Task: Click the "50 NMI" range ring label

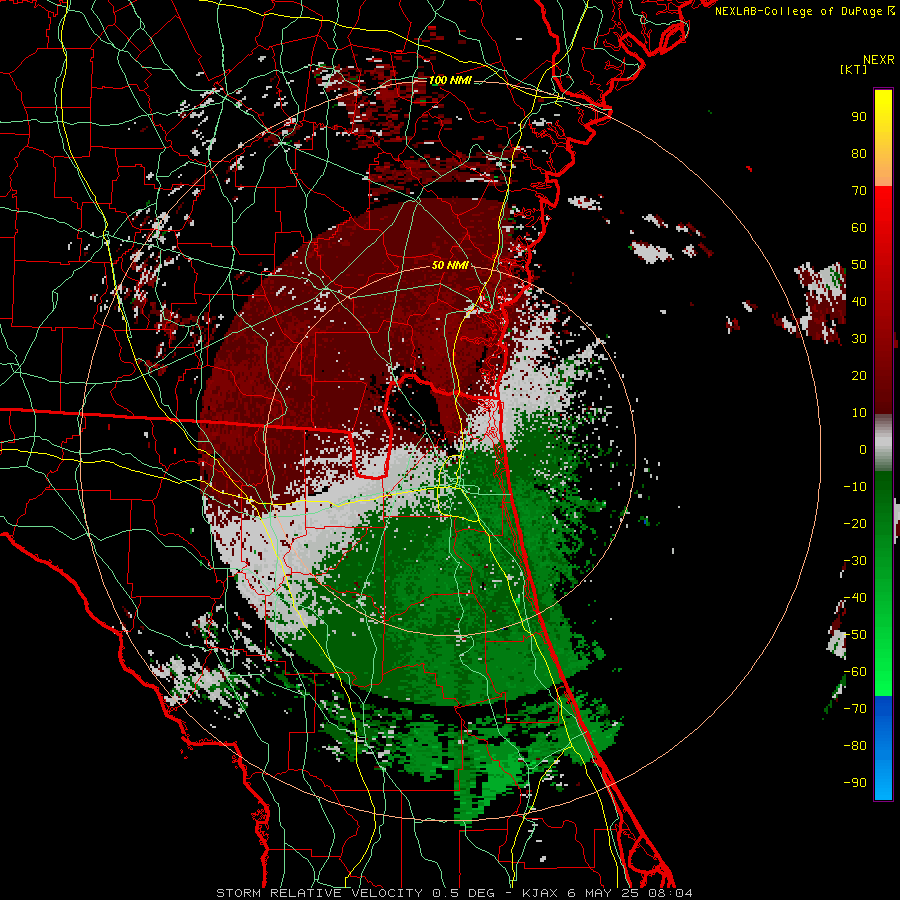Action: 450,265
